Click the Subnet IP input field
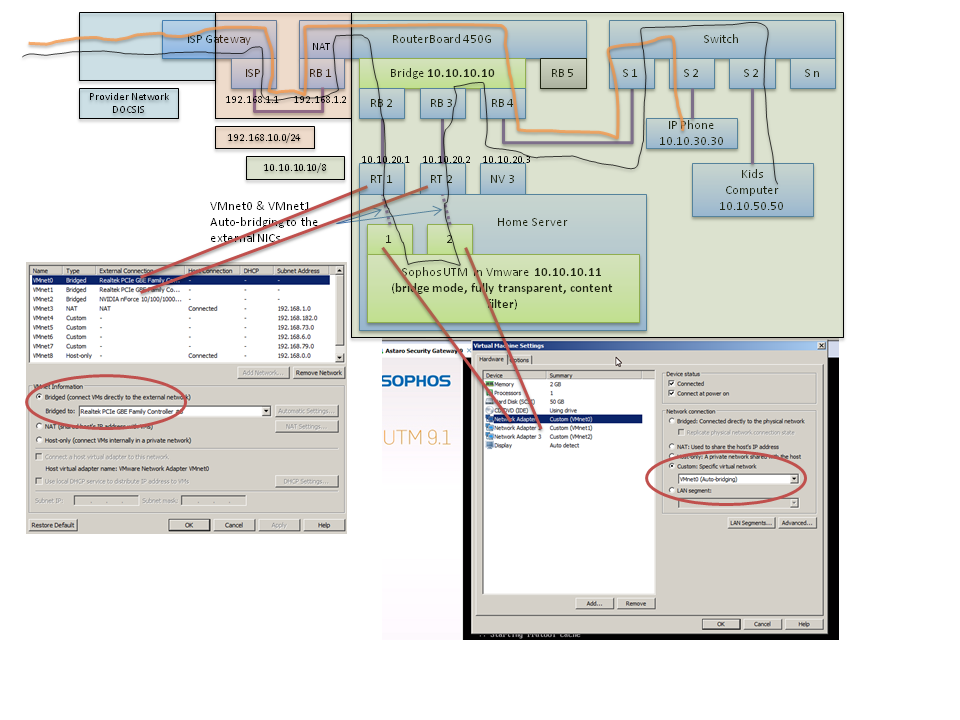 [x=106, y=501]
